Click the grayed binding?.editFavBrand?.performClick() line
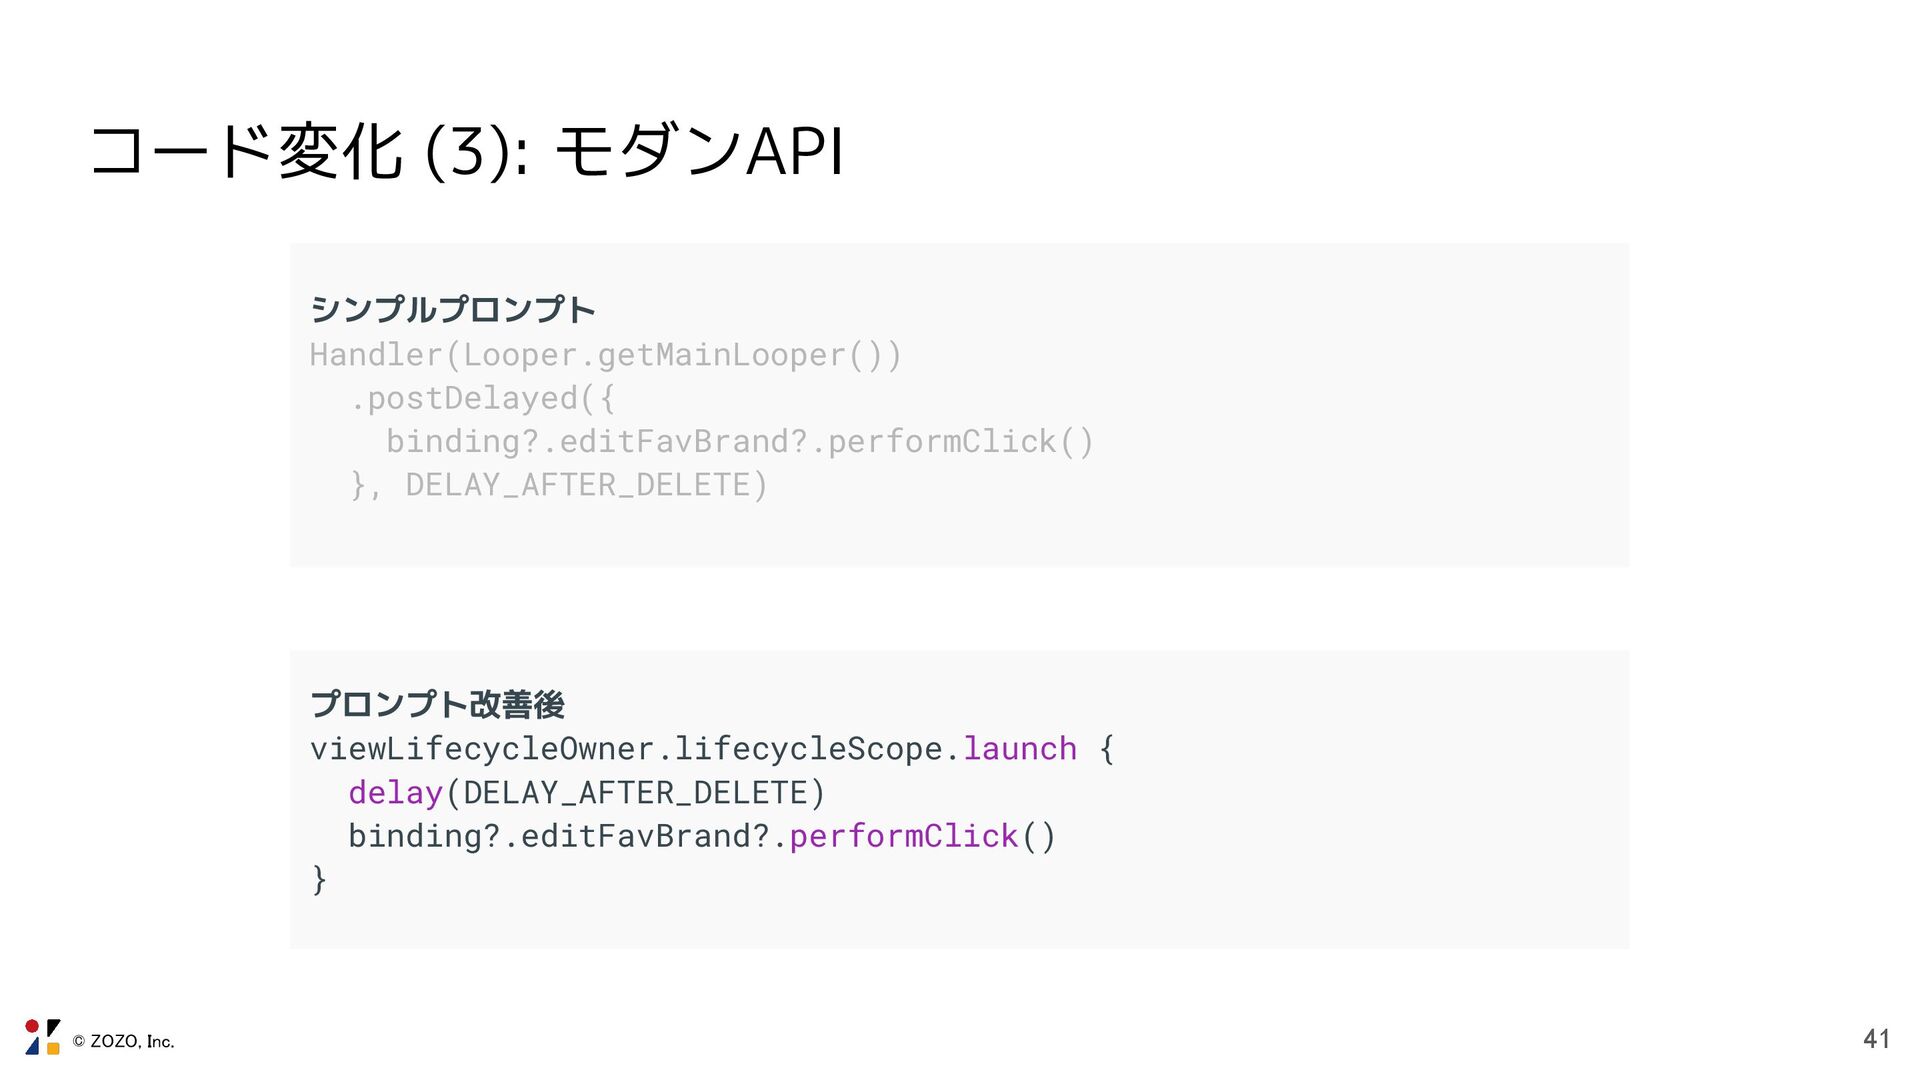The image size is (1920, 1080). [740, 441]
